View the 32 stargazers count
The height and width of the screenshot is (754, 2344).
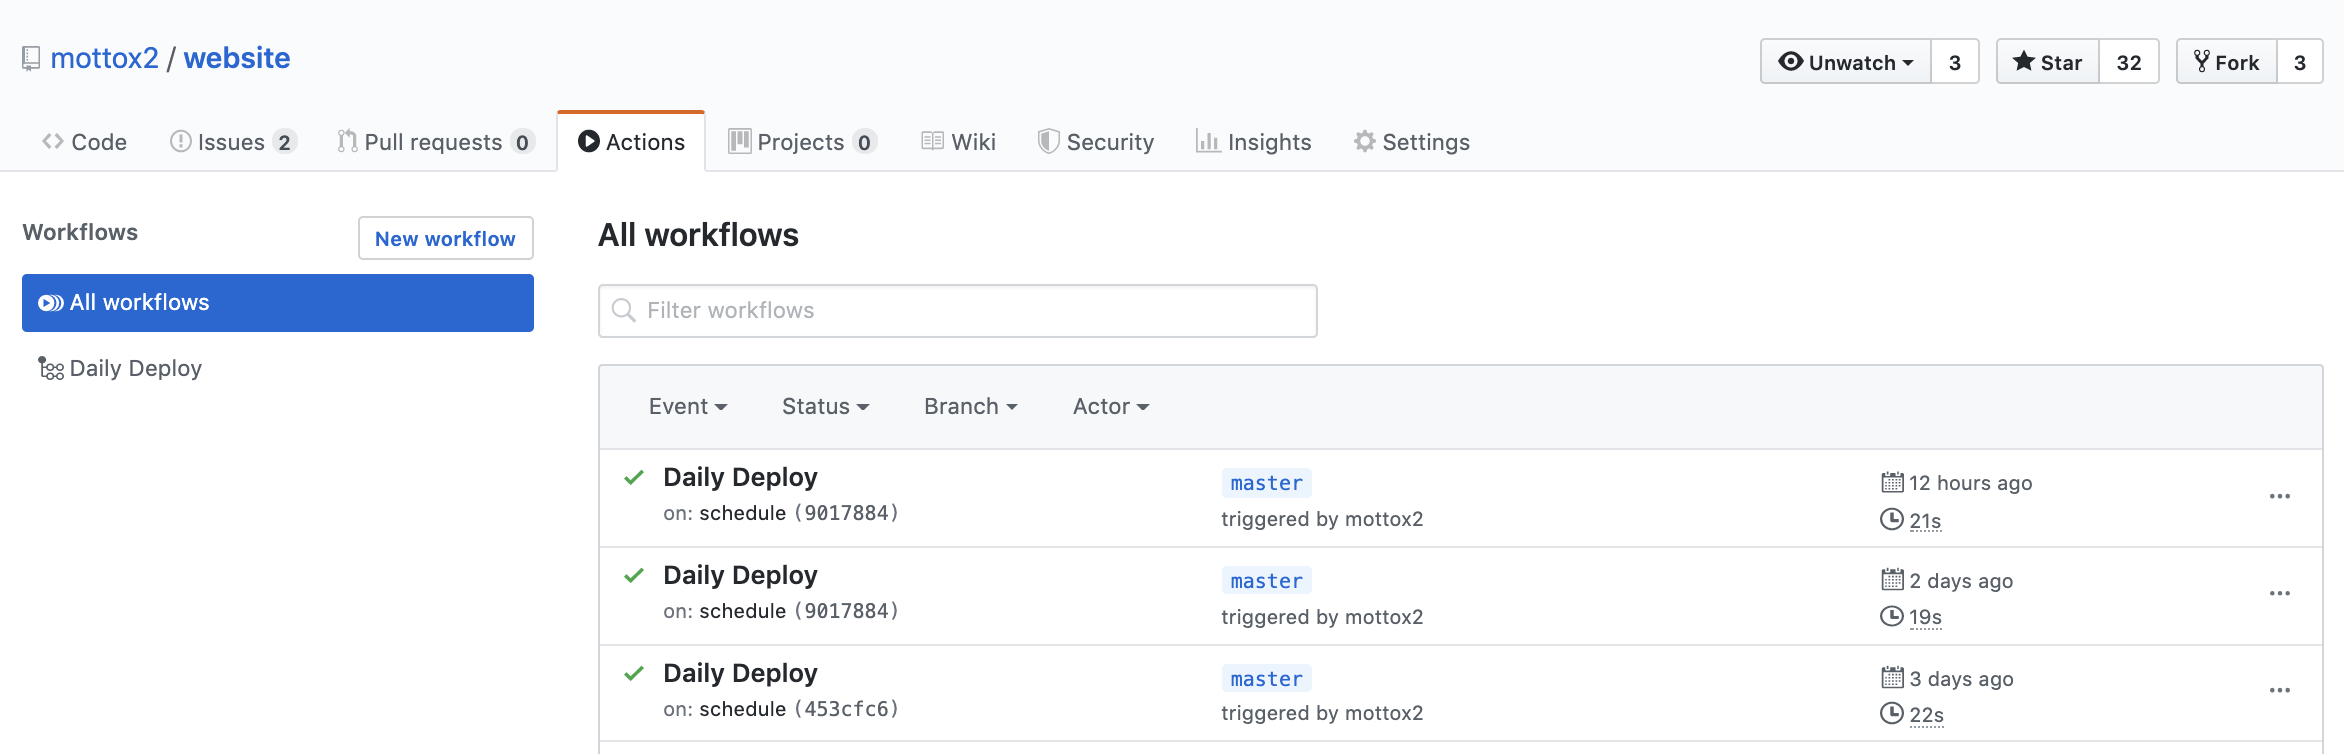click(2129, 62)
